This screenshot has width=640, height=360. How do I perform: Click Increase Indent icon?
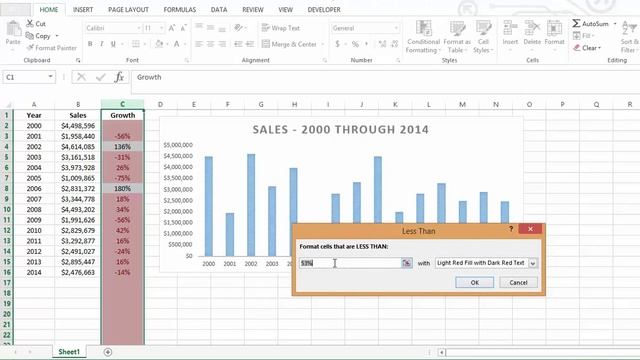250,44
